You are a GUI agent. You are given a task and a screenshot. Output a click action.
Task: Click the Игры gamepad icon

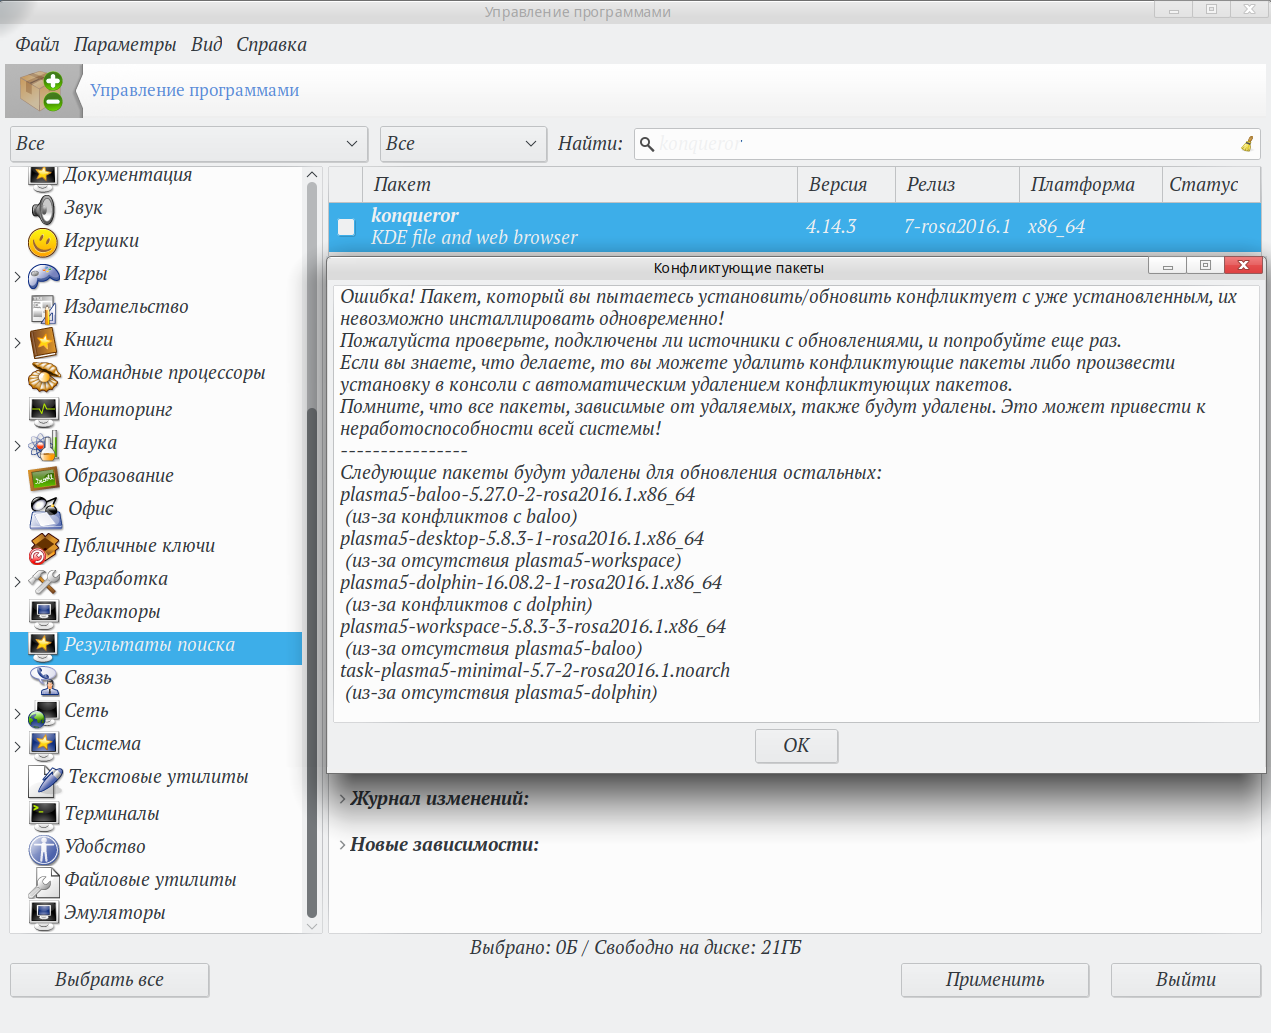(x=43, y=274)
